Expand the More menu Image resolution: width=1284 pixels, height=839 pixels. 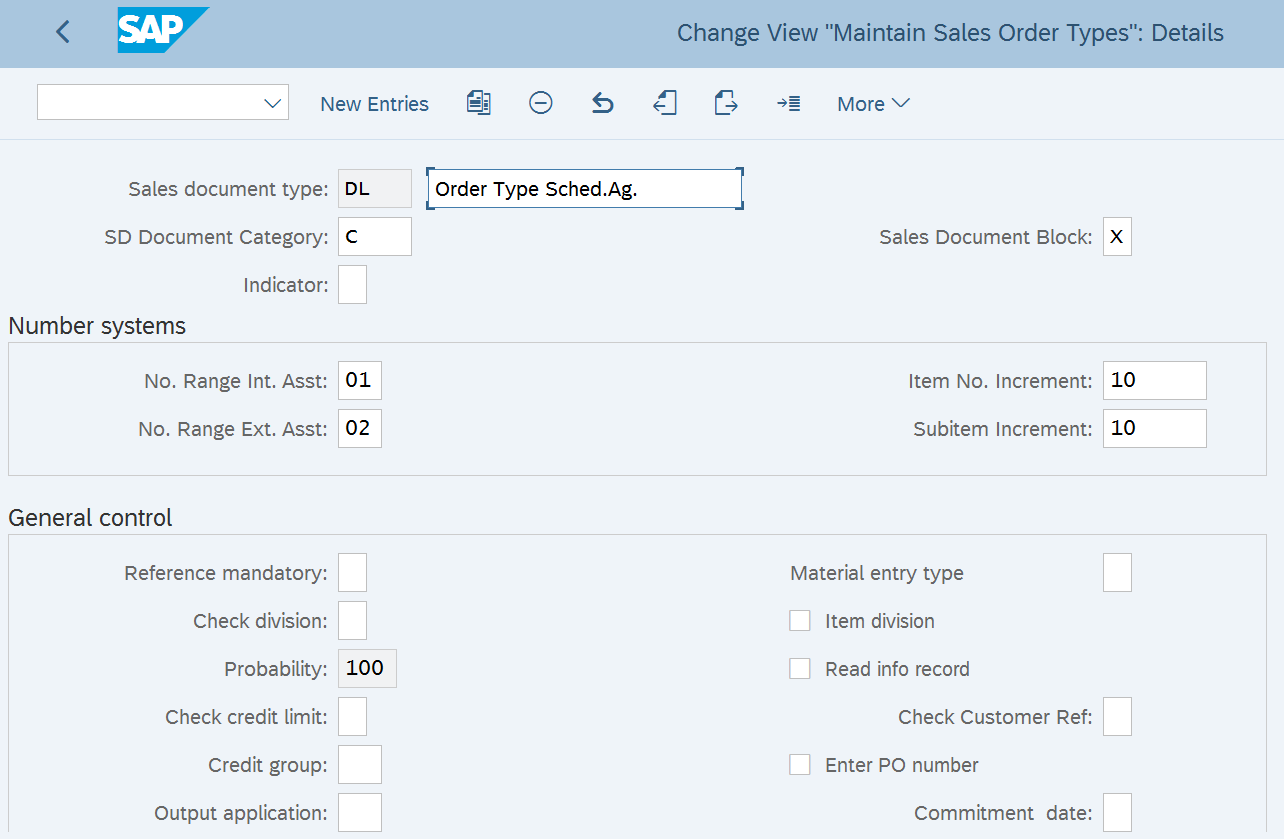873,104
